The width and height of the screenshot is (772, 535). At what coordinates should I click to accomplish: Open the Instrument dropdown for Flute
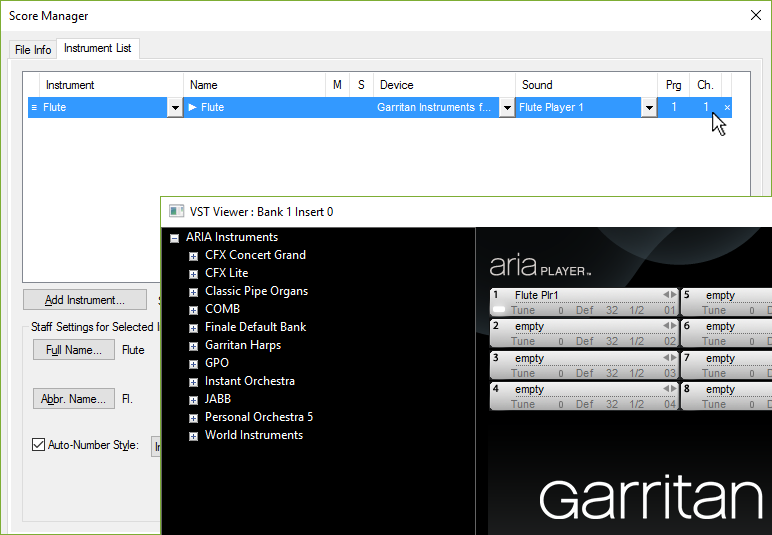(175, 108)
